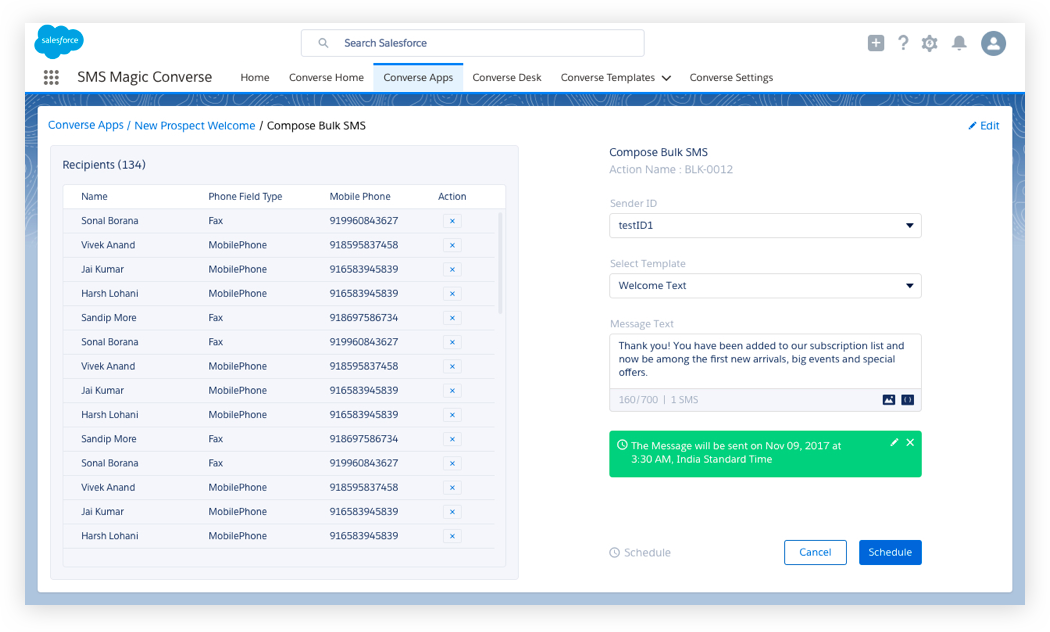Open the Sender ID dropdown showing testID1
The height and width of the screenshot is (632, 1050).
tap(765, 226)
